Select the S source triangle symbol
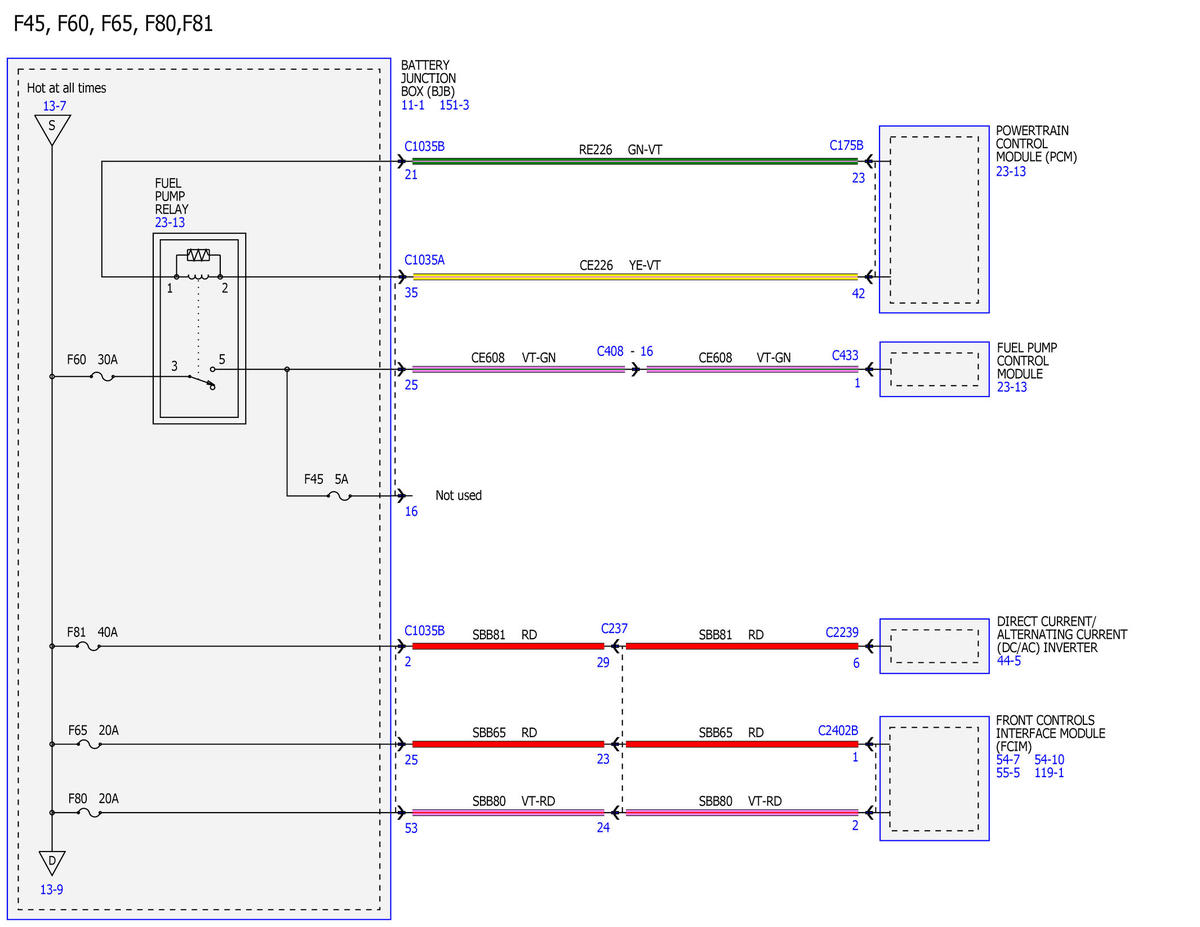The image size is (1200, 927). point(51,130)
